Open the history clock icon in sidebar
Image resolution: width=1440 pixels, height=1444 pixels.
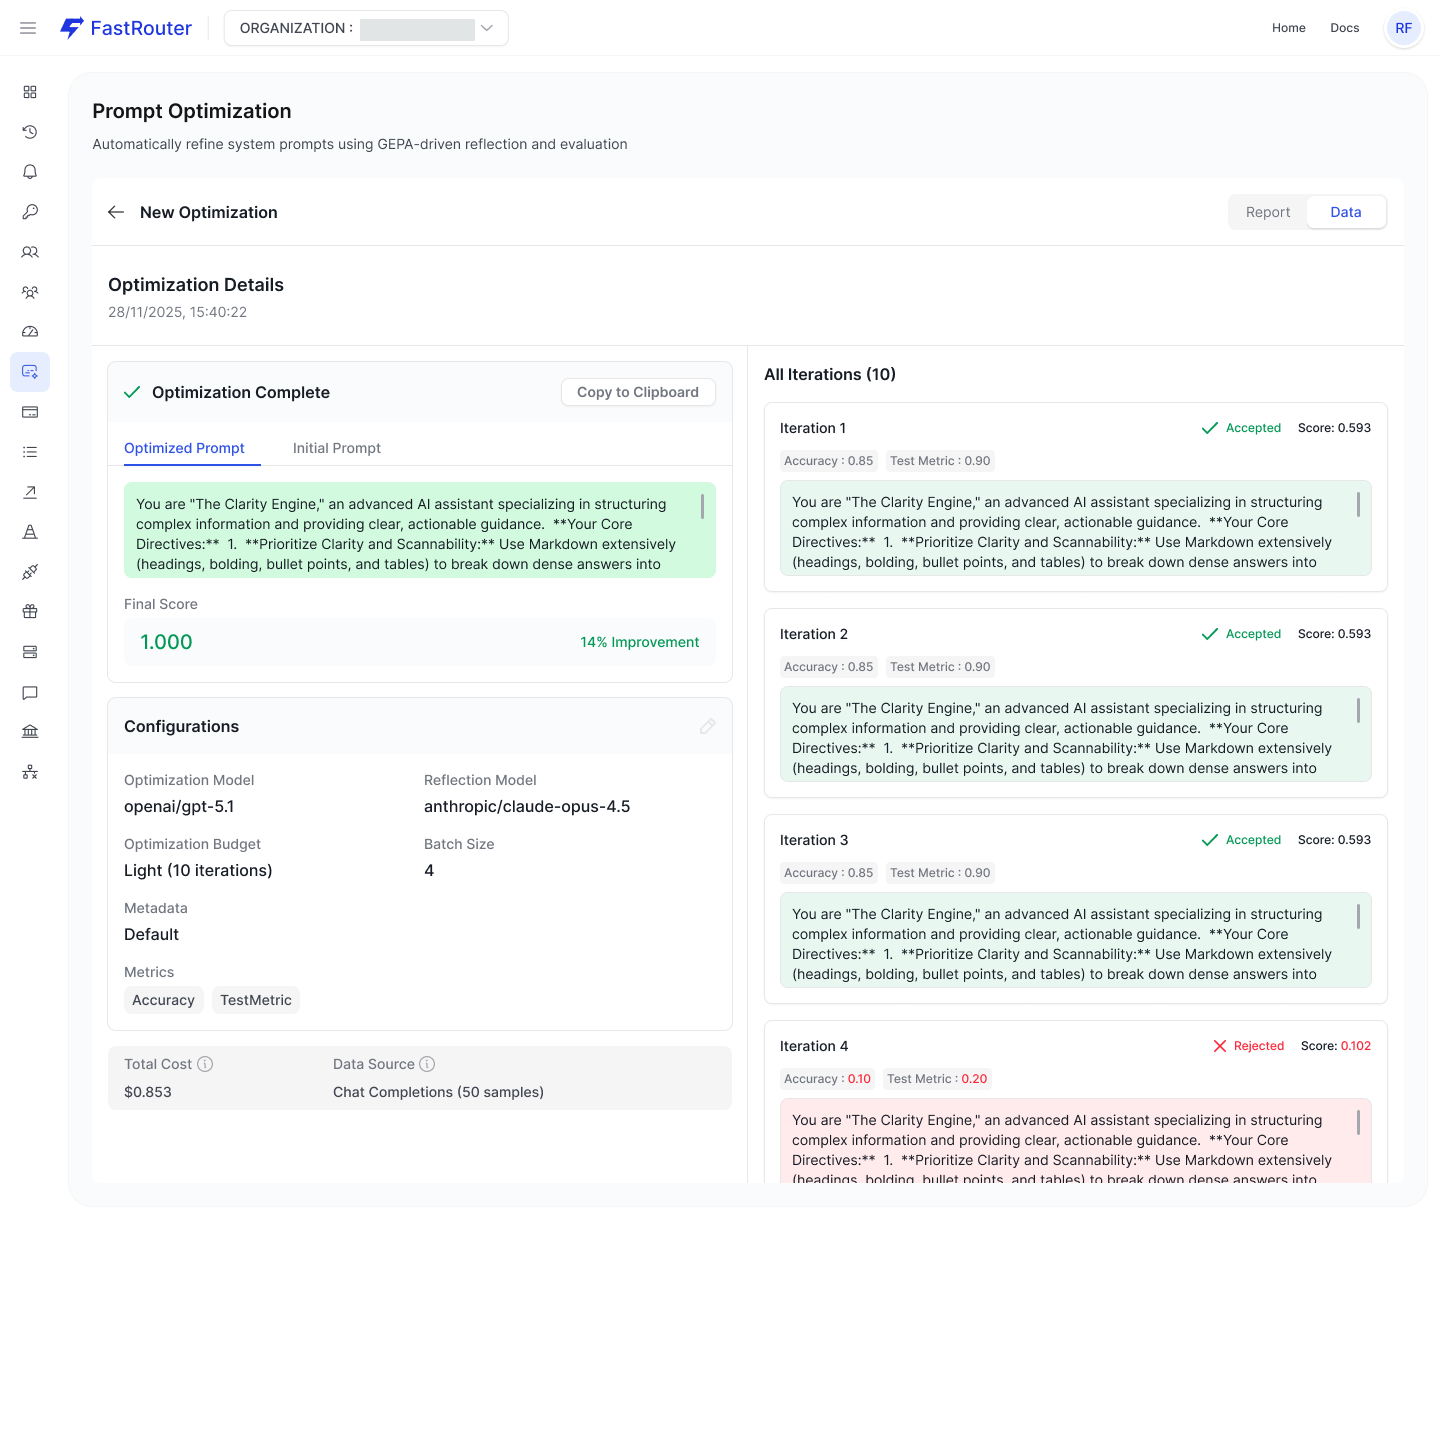coord(30,132)
